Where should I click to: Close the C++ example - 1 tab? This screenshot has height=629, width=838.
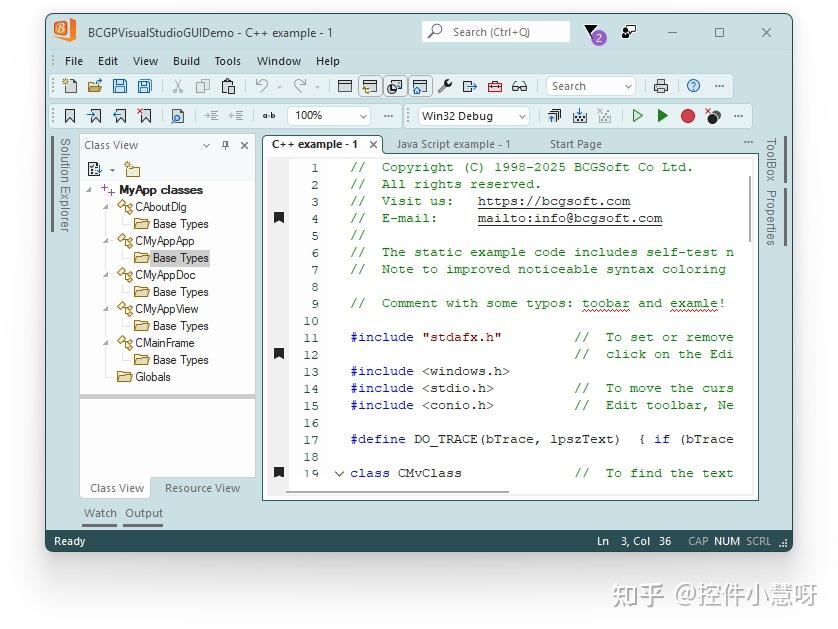coord(374,144)
